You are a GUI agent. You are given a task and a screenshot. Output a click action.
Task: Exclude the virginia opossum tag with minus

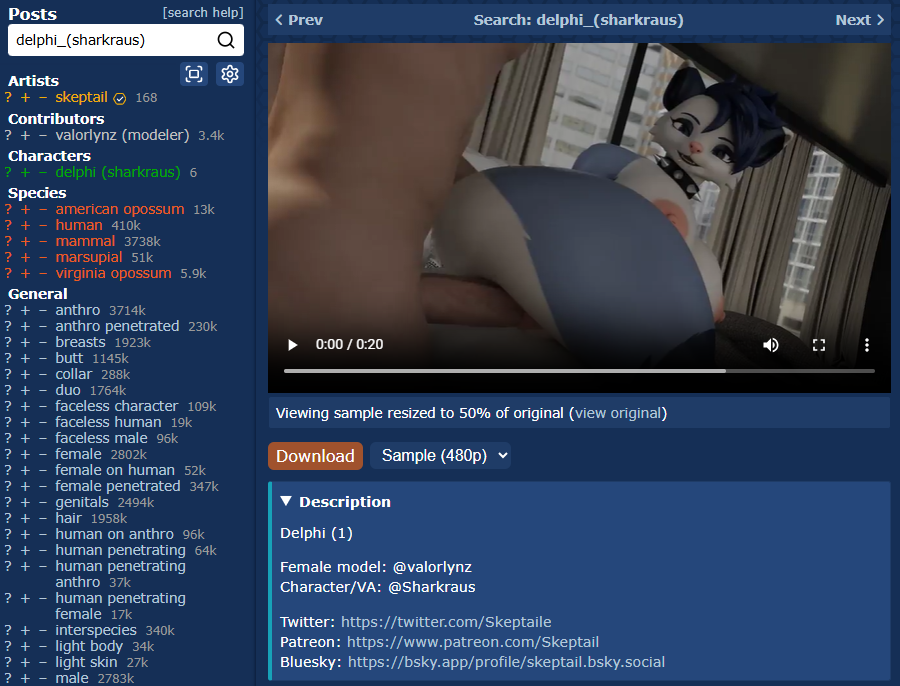click(43, 273)
